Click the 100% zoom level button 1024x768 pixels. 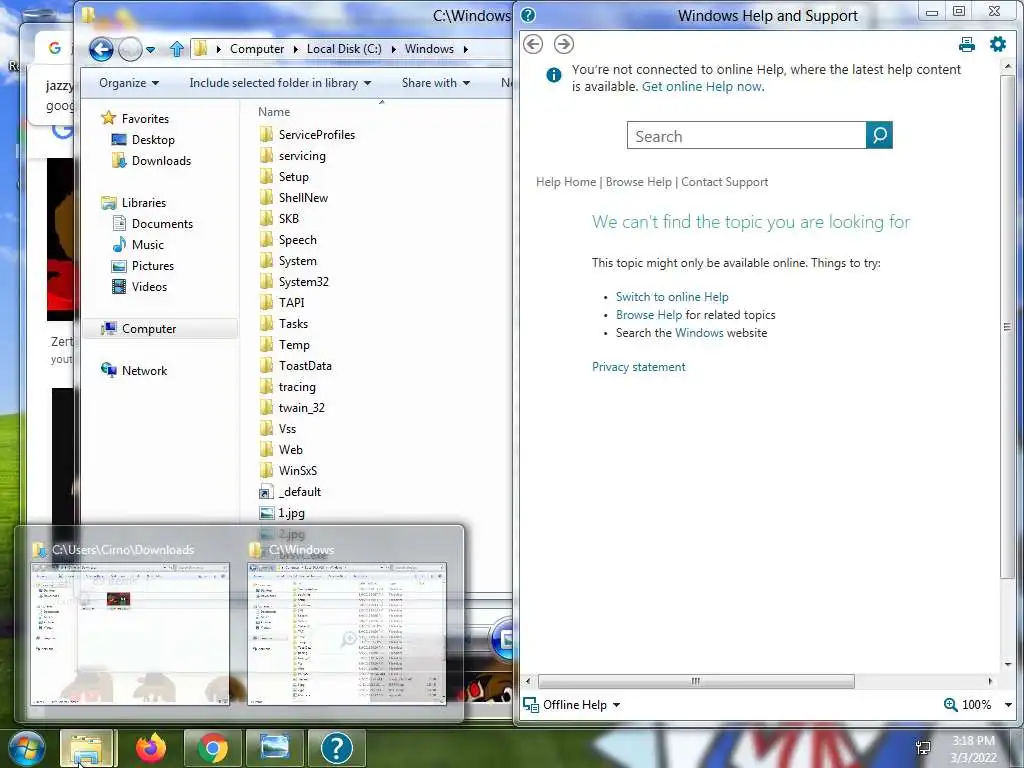point(968,705)
